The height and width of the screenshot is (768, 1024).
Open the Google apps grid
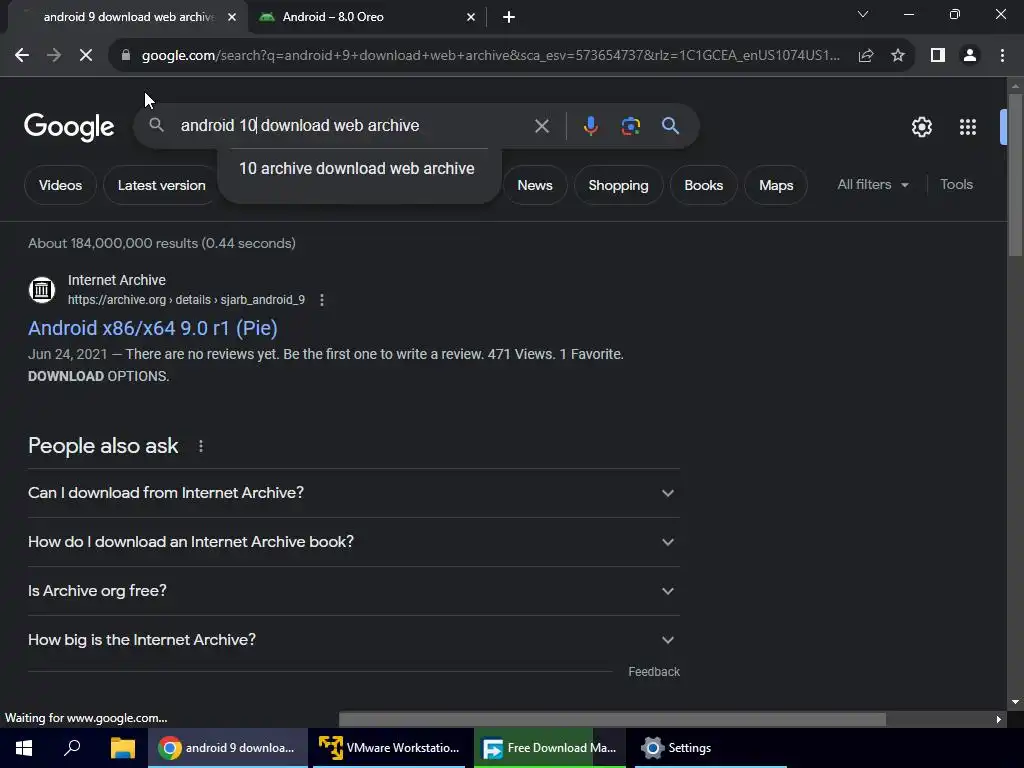(x=968, y=127)
